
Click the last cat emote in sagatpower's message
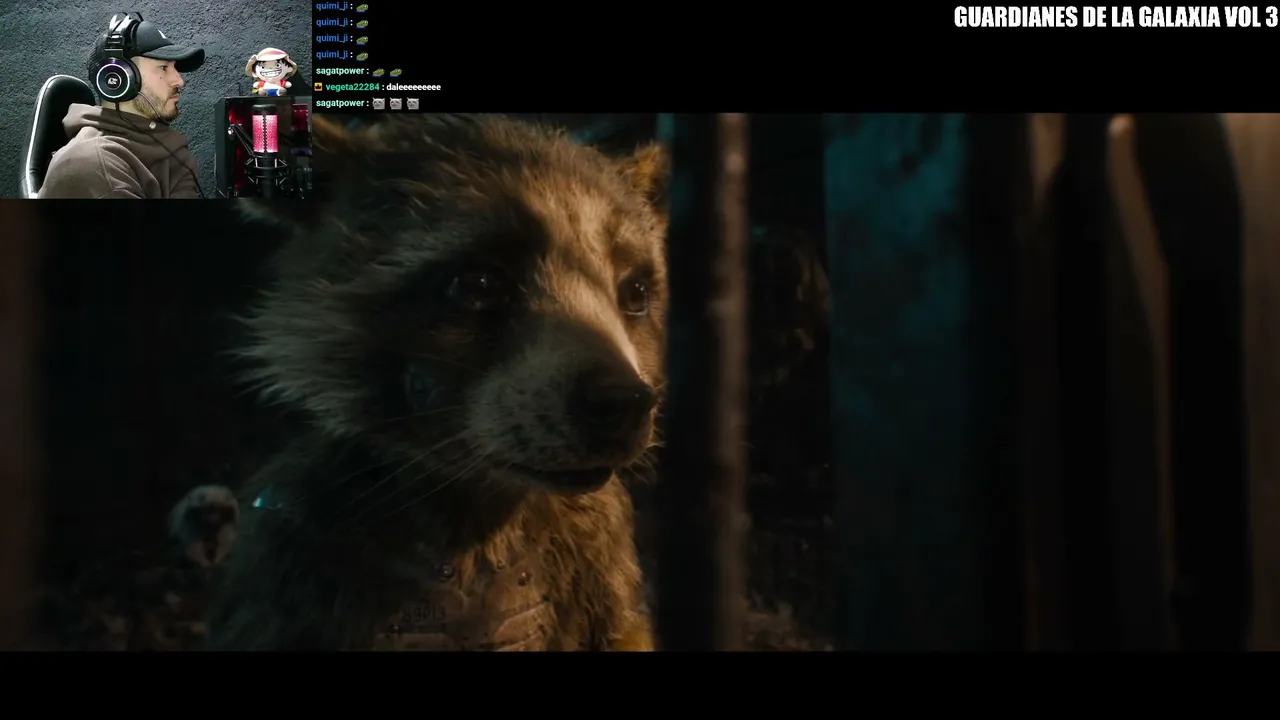[x=413, y=104]
